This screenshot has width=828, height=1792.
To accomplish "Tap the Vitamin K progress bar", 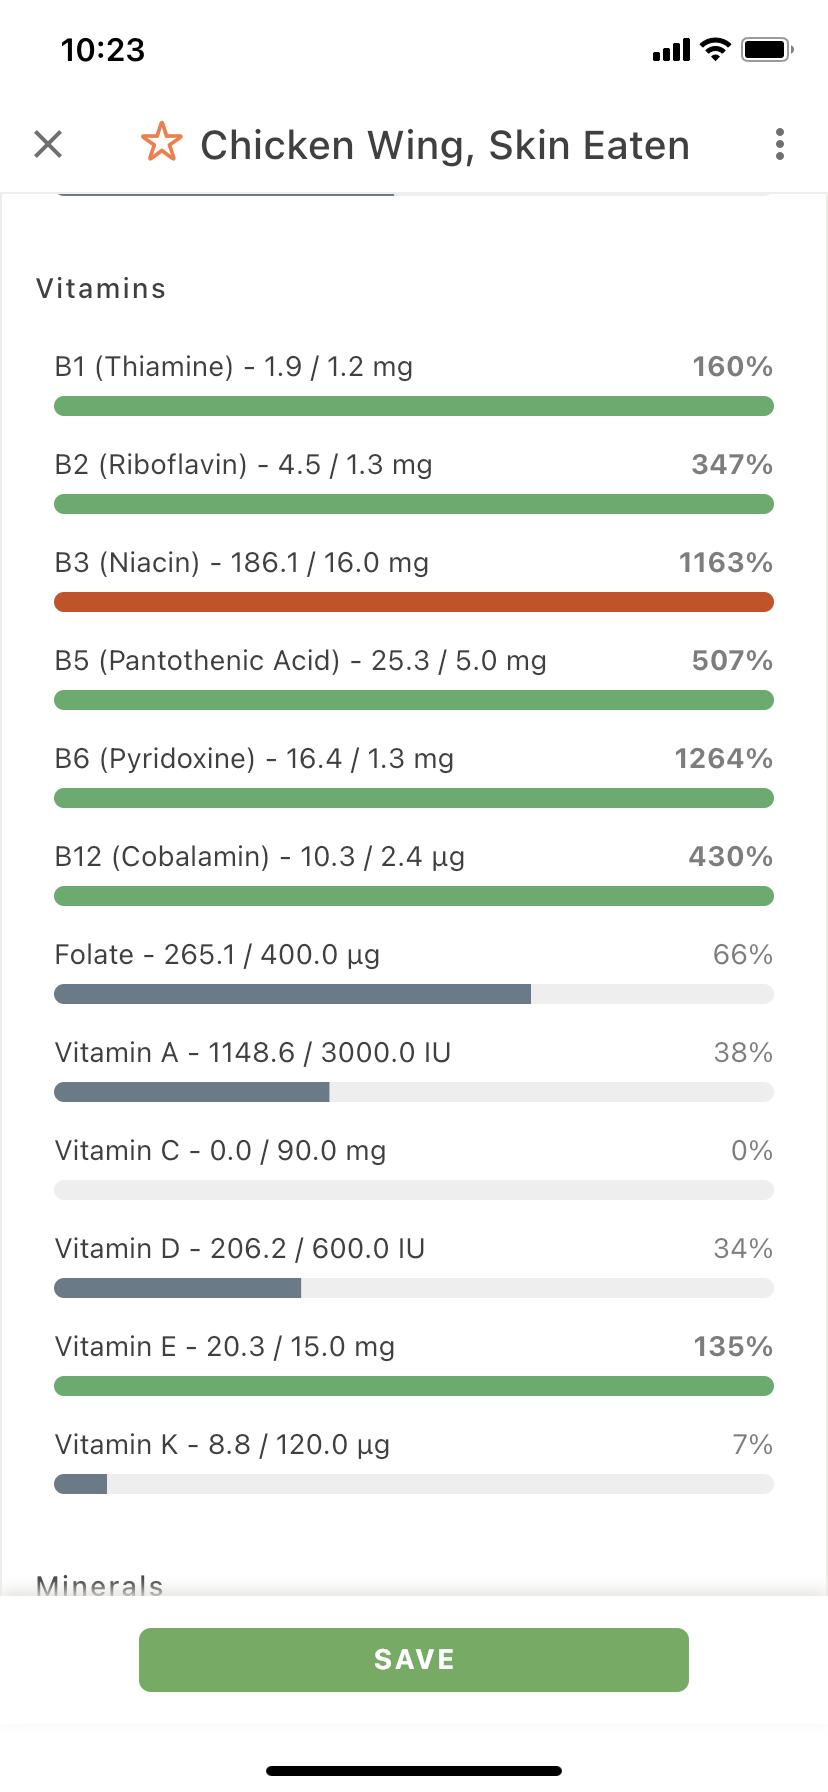I will pyautogui.click(x=414, y=1484).
